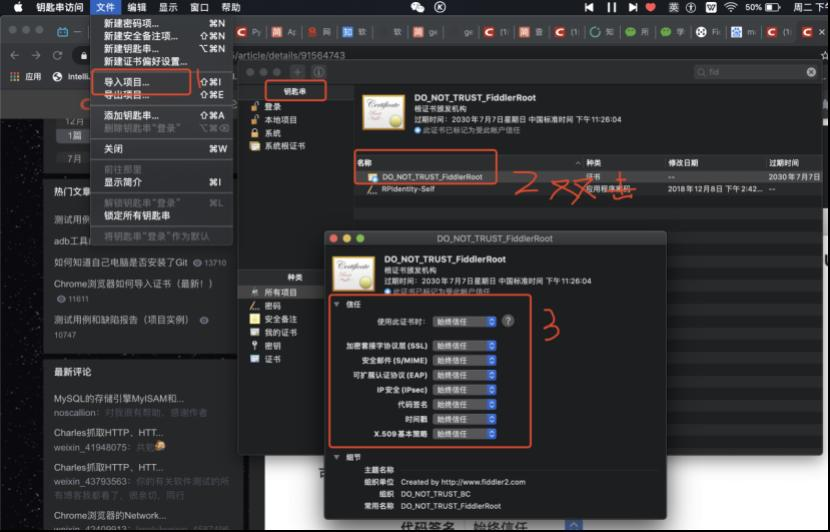Open the SSL trust dropdown
Screen dimensions: 830x532
coord(464,346)
